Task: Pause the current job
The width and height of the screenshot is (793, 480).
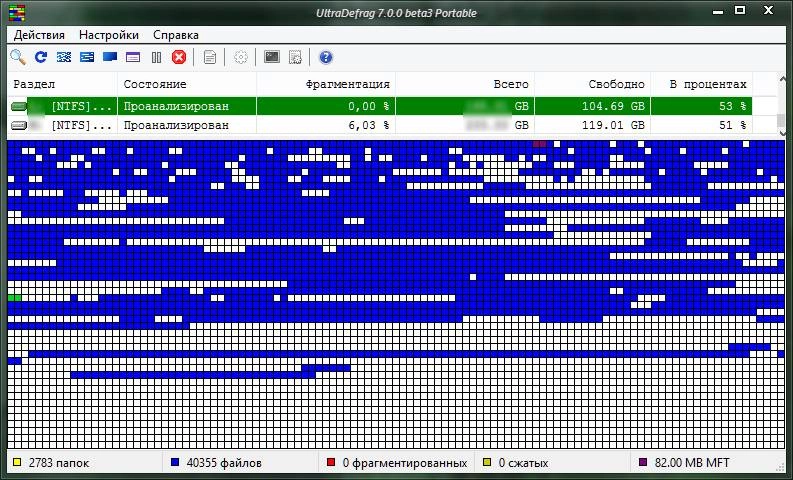Action: (156, 57)
